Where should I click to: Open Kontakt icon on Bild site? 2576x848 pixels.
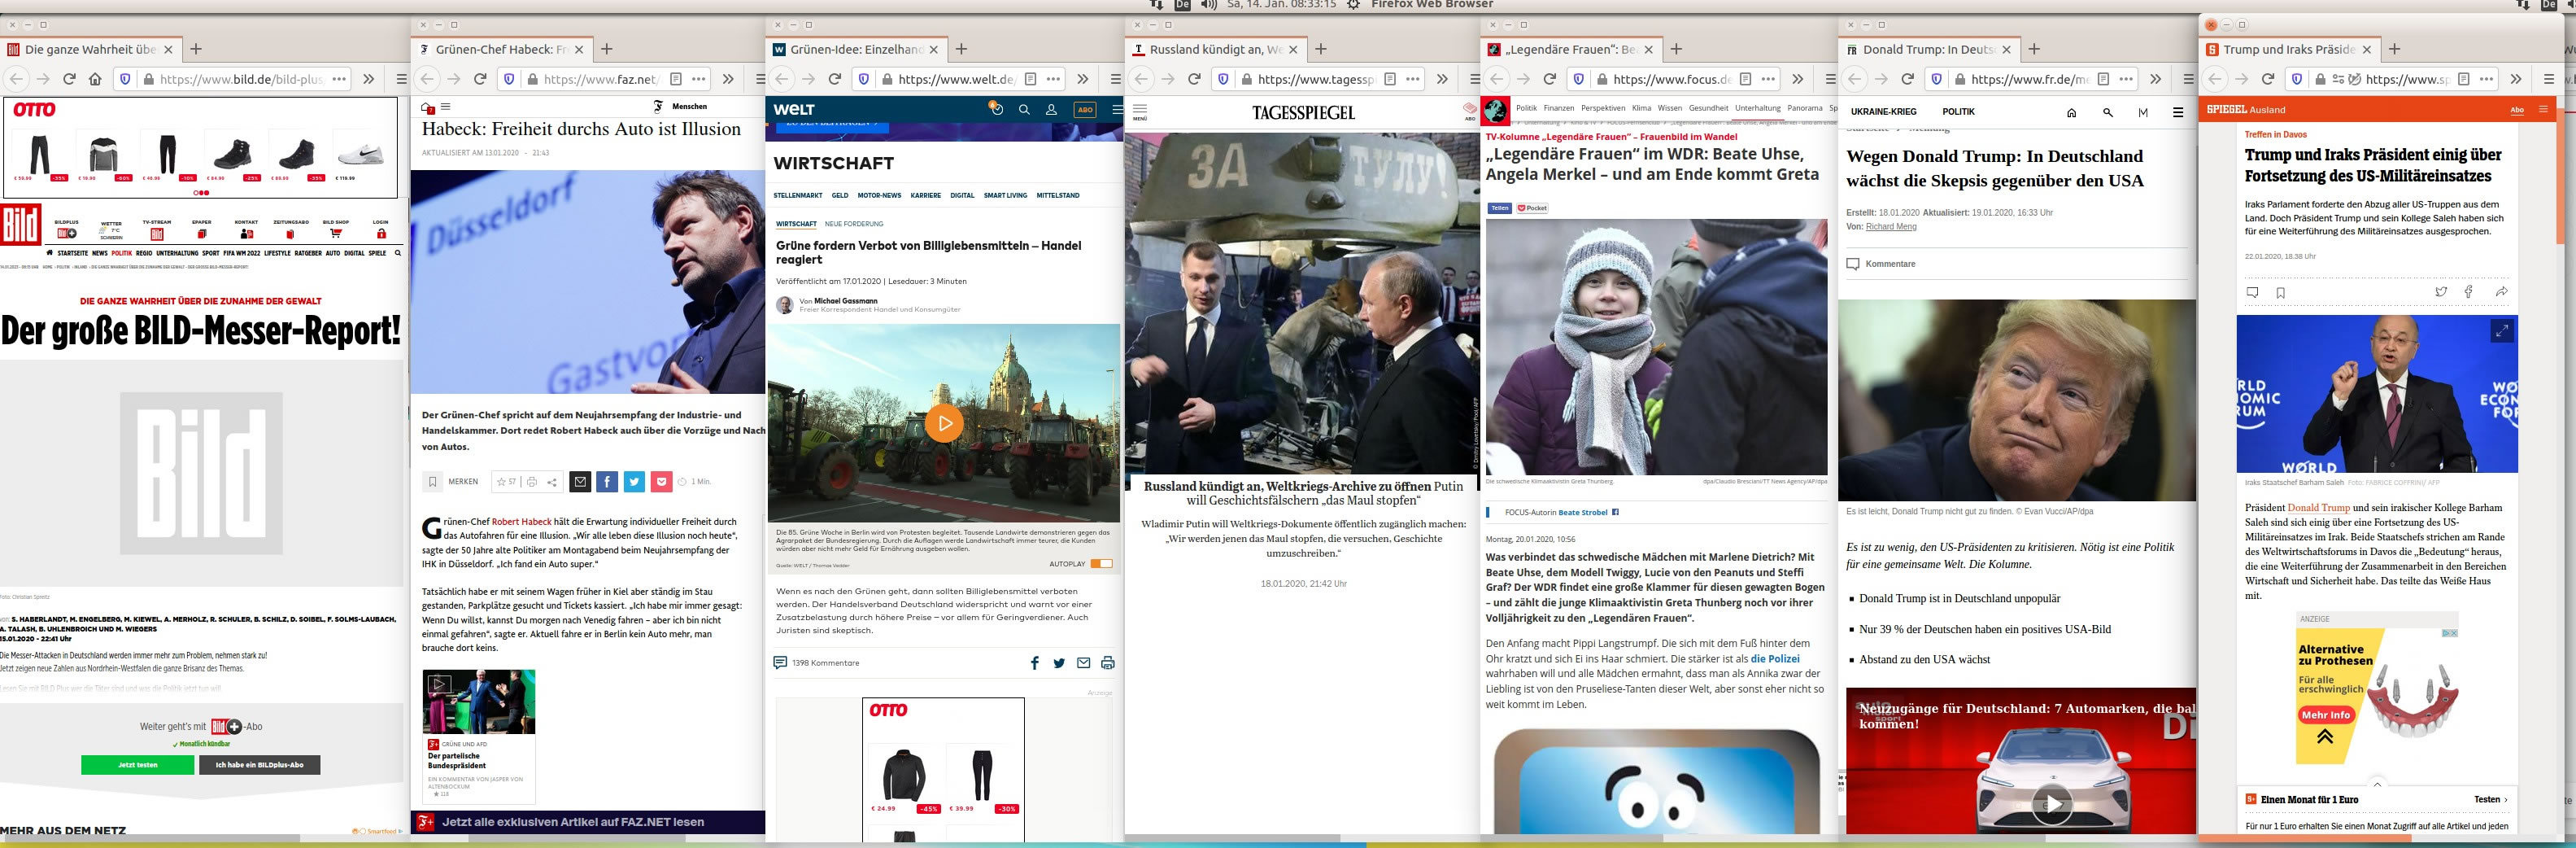(x=247, y=234)
